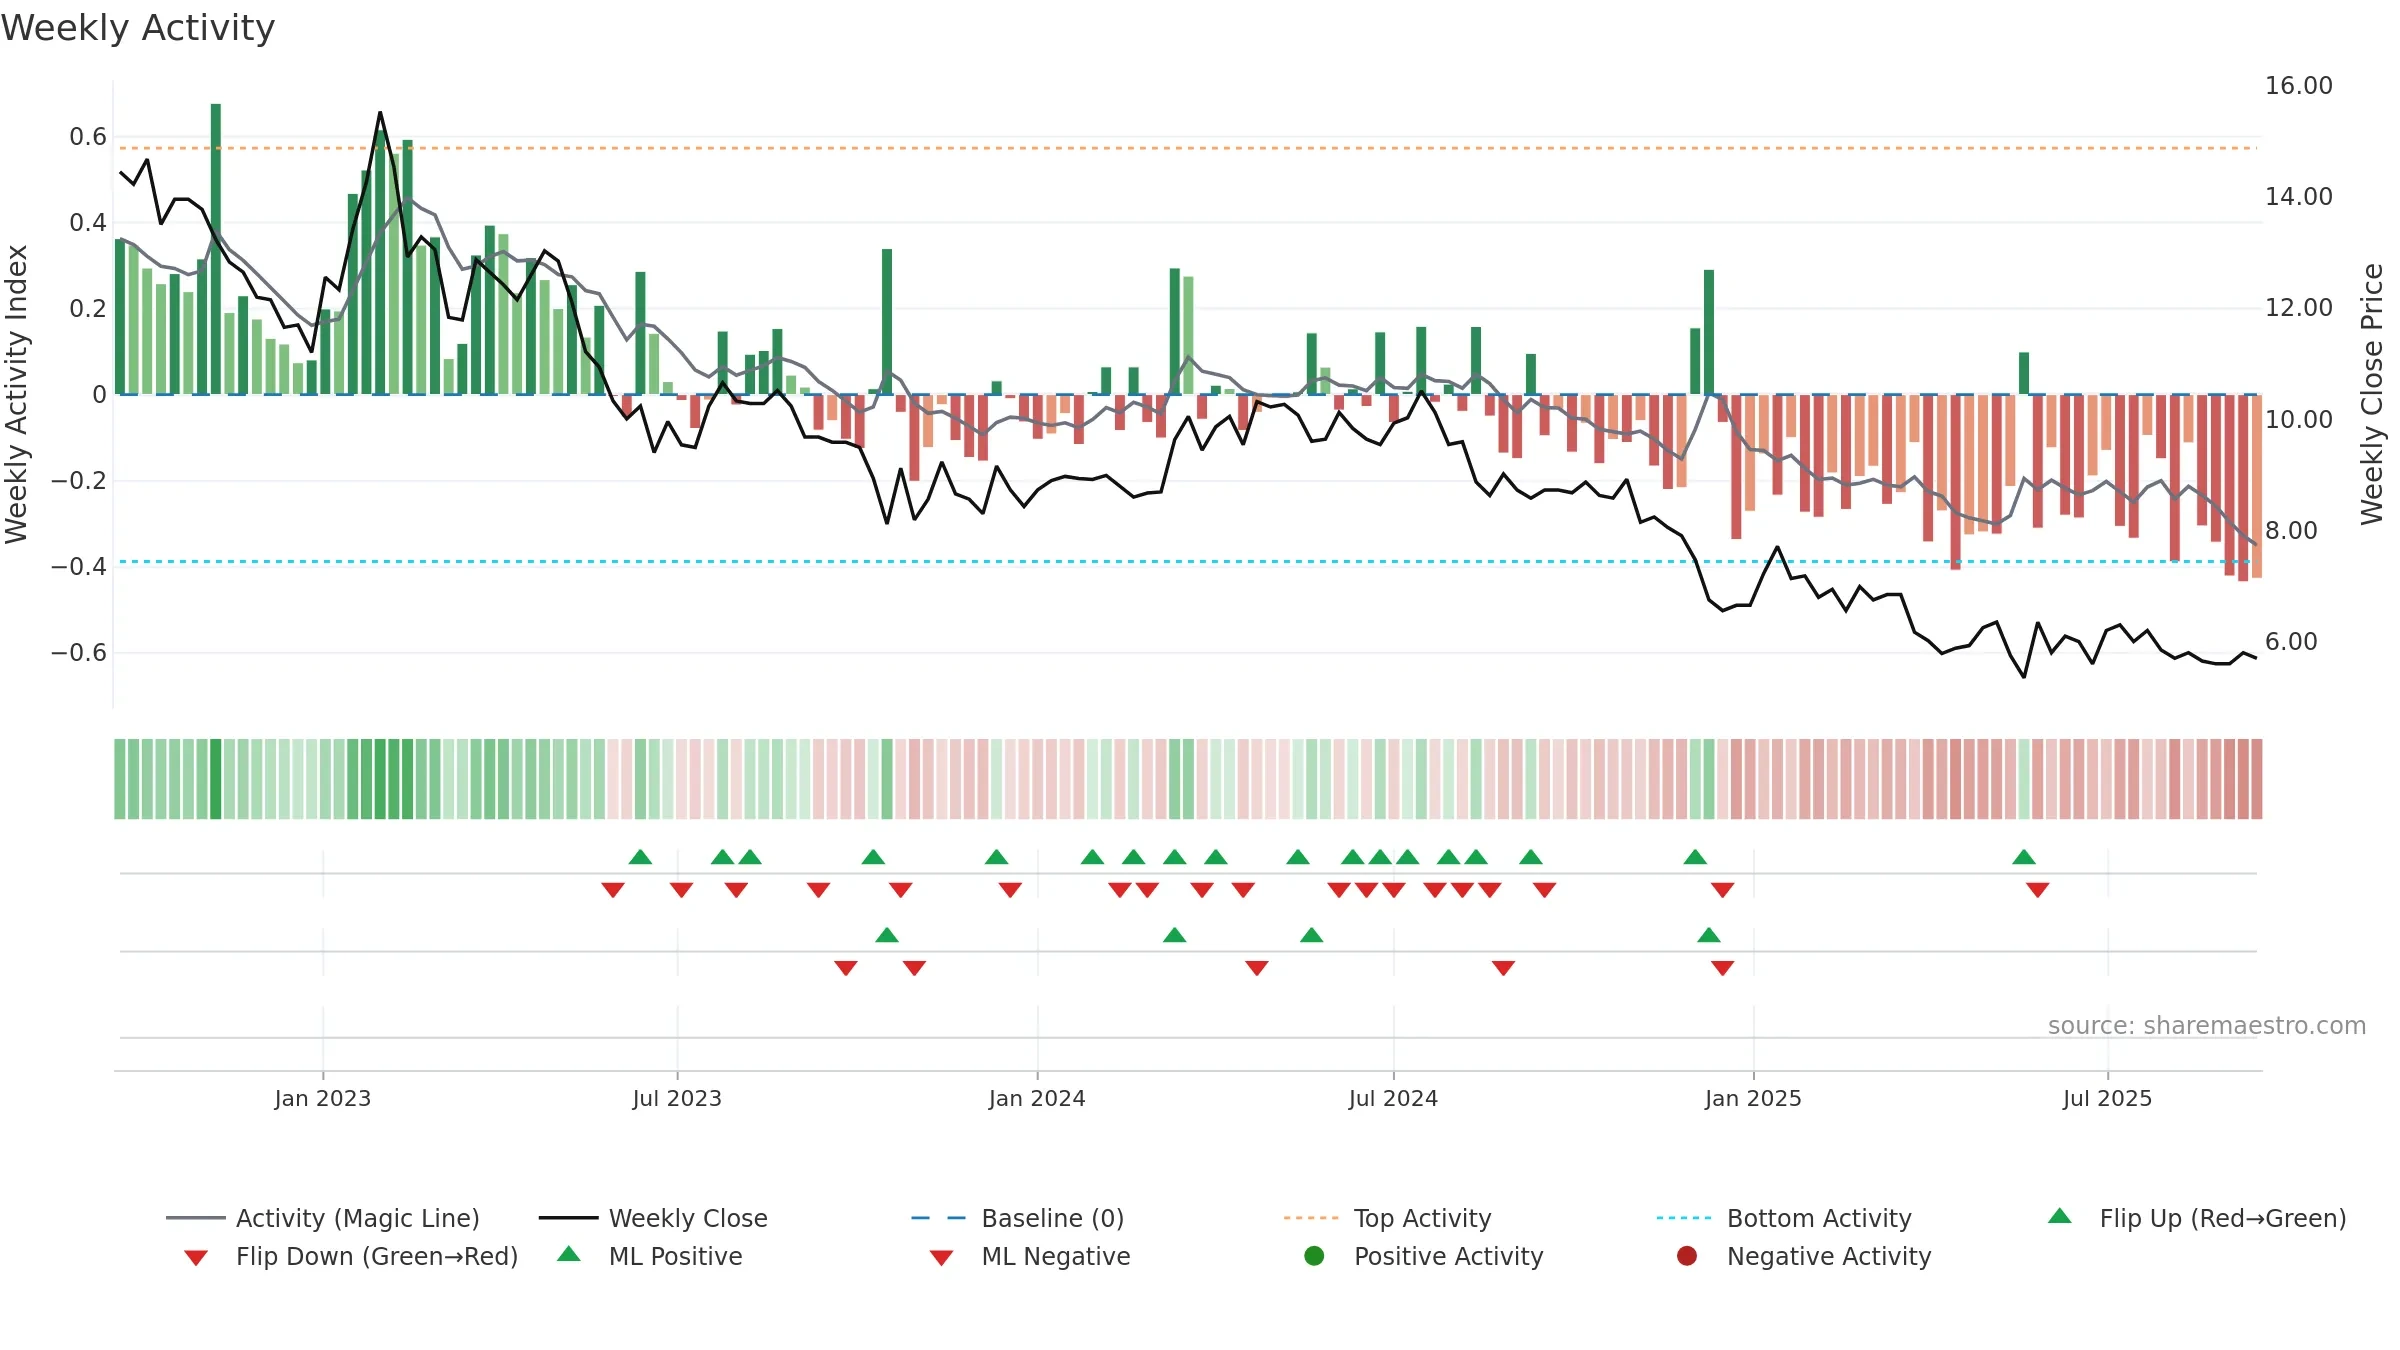Click the Jul 2025 axis label
The width and height of the screenshot is (2400, 1350).
[2107, 1098]
